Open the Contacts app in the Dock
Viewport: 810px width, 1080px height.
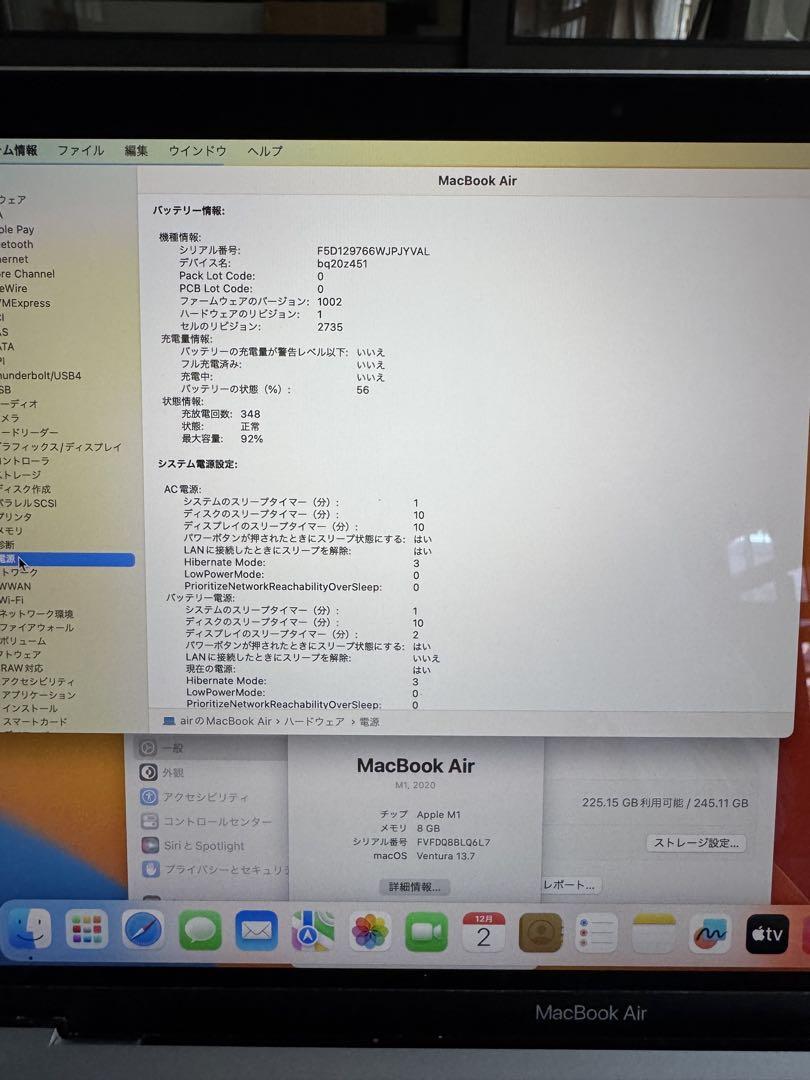(x=541, y=933)
